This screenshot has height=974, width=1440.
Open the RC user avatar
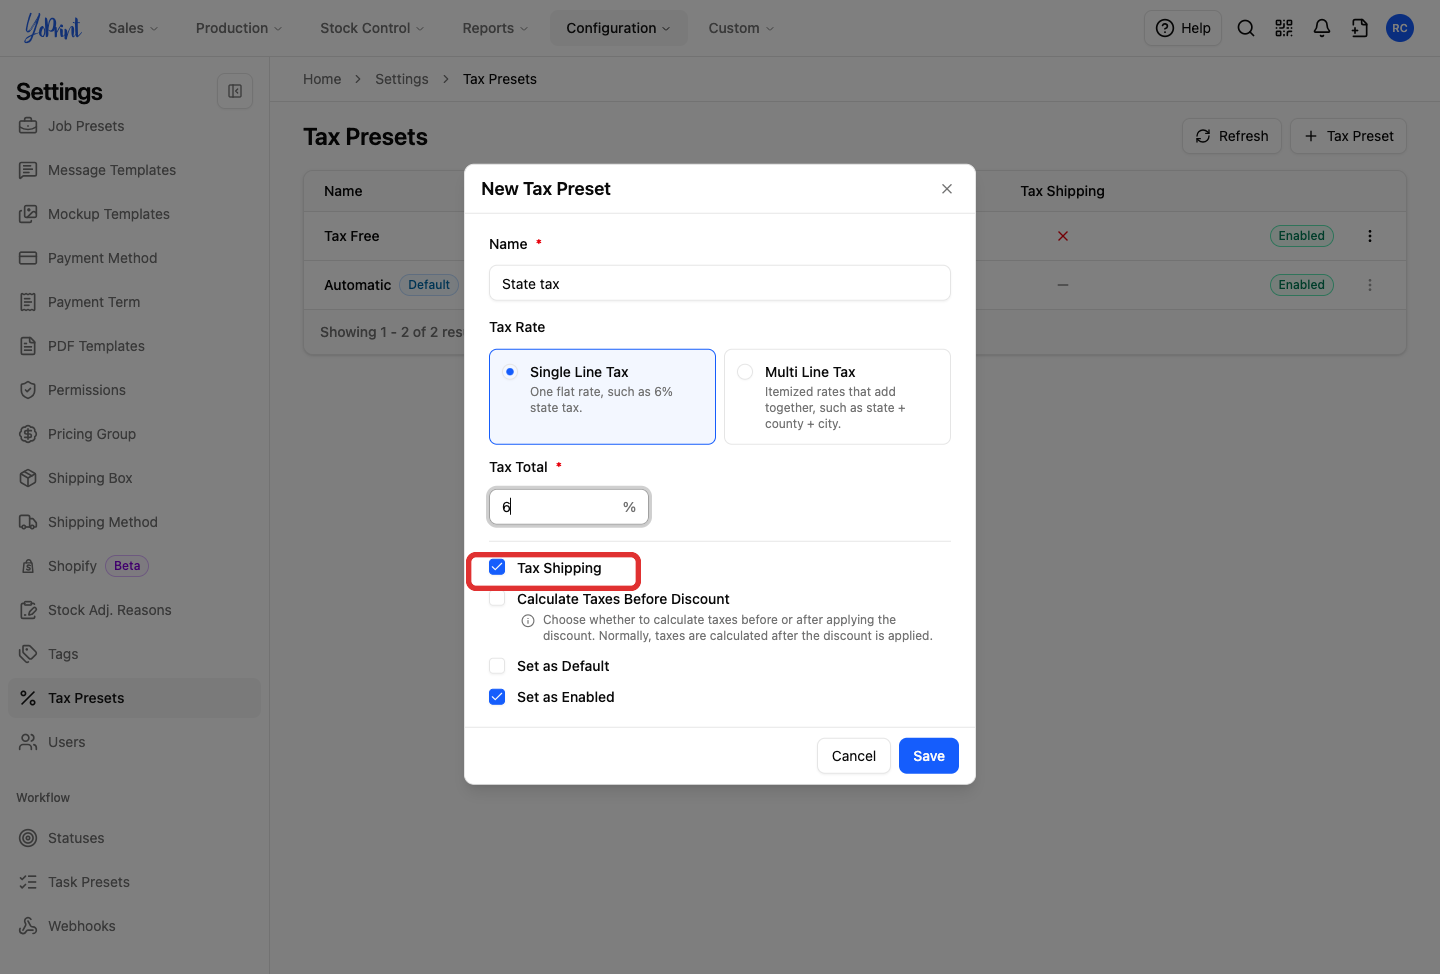click(1400, 28)
